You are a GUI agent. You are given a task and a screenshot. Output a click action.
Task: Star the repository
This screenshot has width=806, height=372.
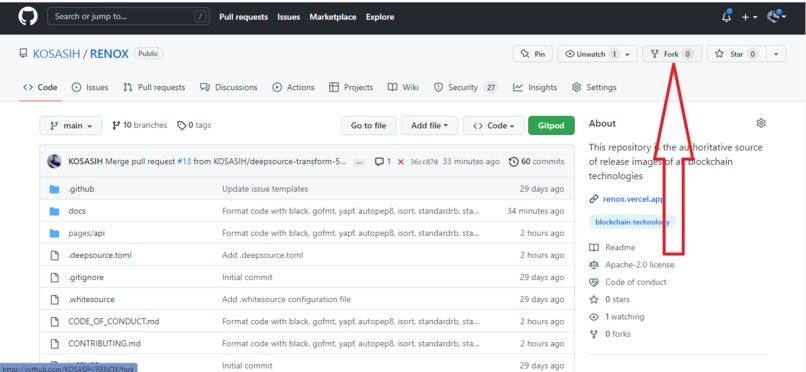coord(736,54)
